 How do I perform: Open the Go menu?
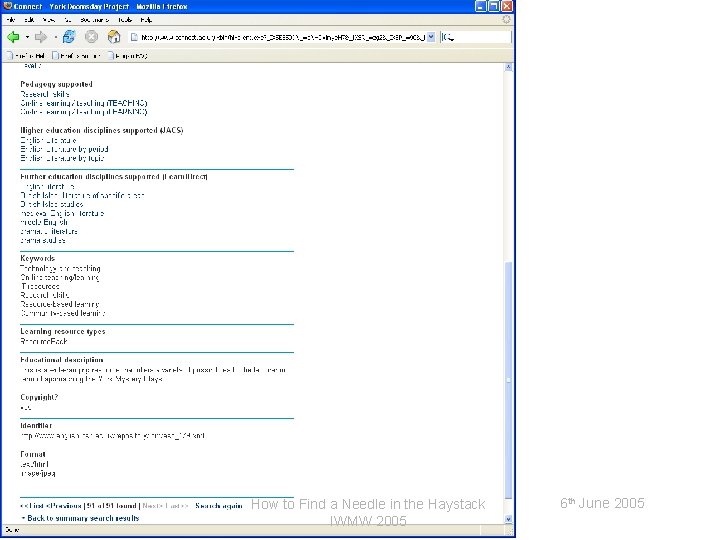tap(68, 20)
